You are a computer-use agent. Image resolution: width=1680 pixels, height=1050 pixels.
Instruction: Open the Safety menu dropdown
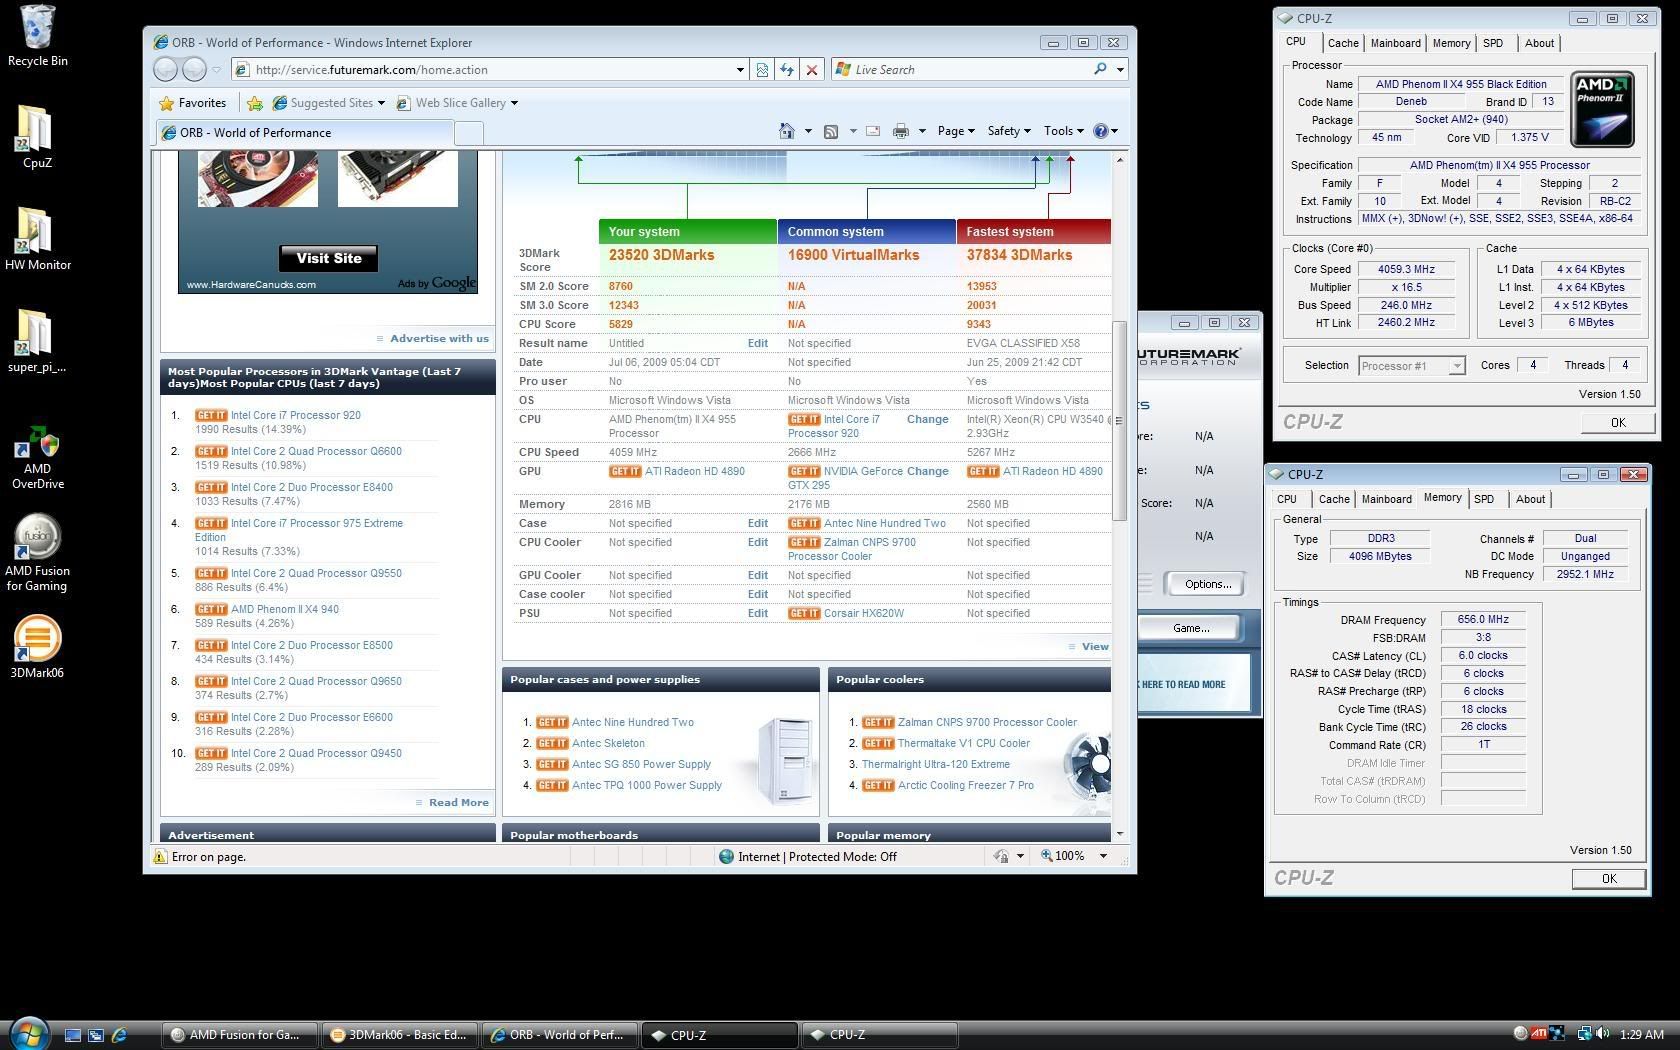(x=1008, y=131)
